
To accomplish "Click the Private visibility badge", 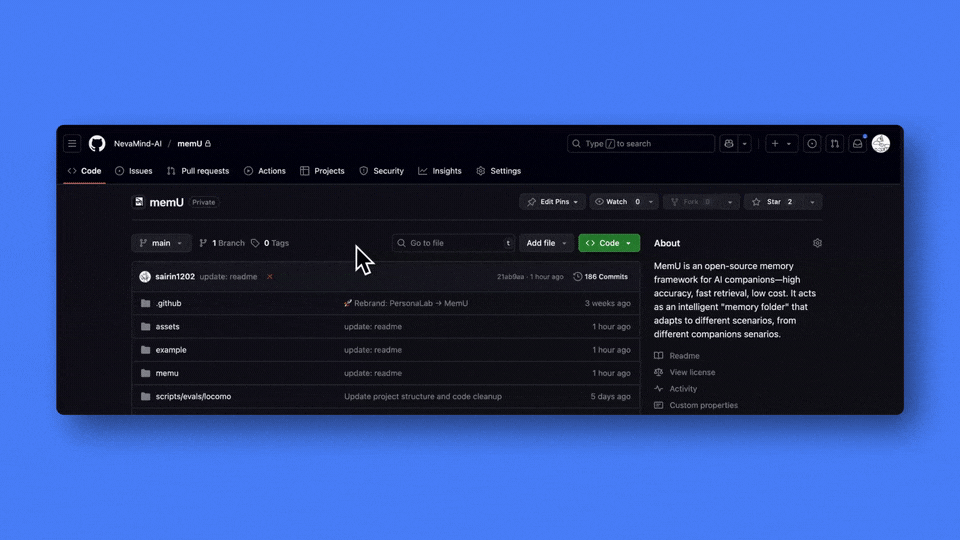I will coord(204,202).
